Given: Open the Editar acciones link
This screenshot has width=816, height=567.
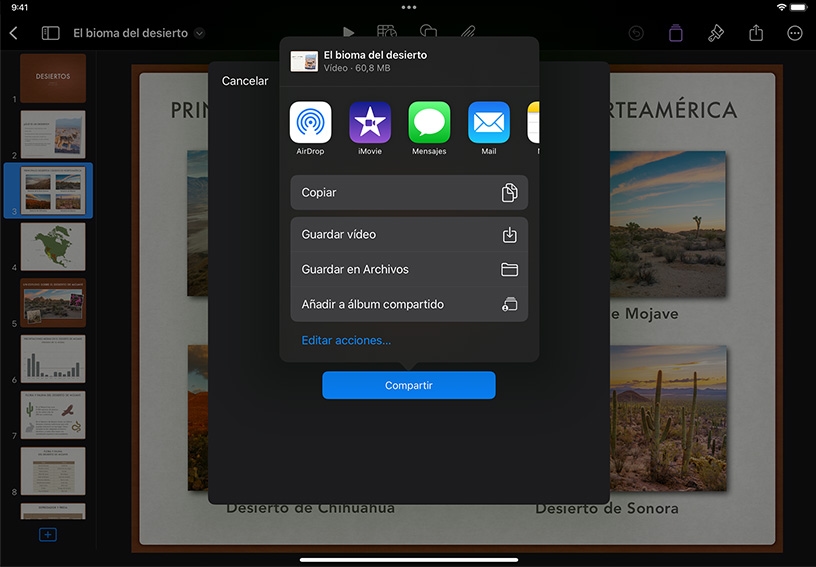Looking at the screenshot, I should click(346, 340).
